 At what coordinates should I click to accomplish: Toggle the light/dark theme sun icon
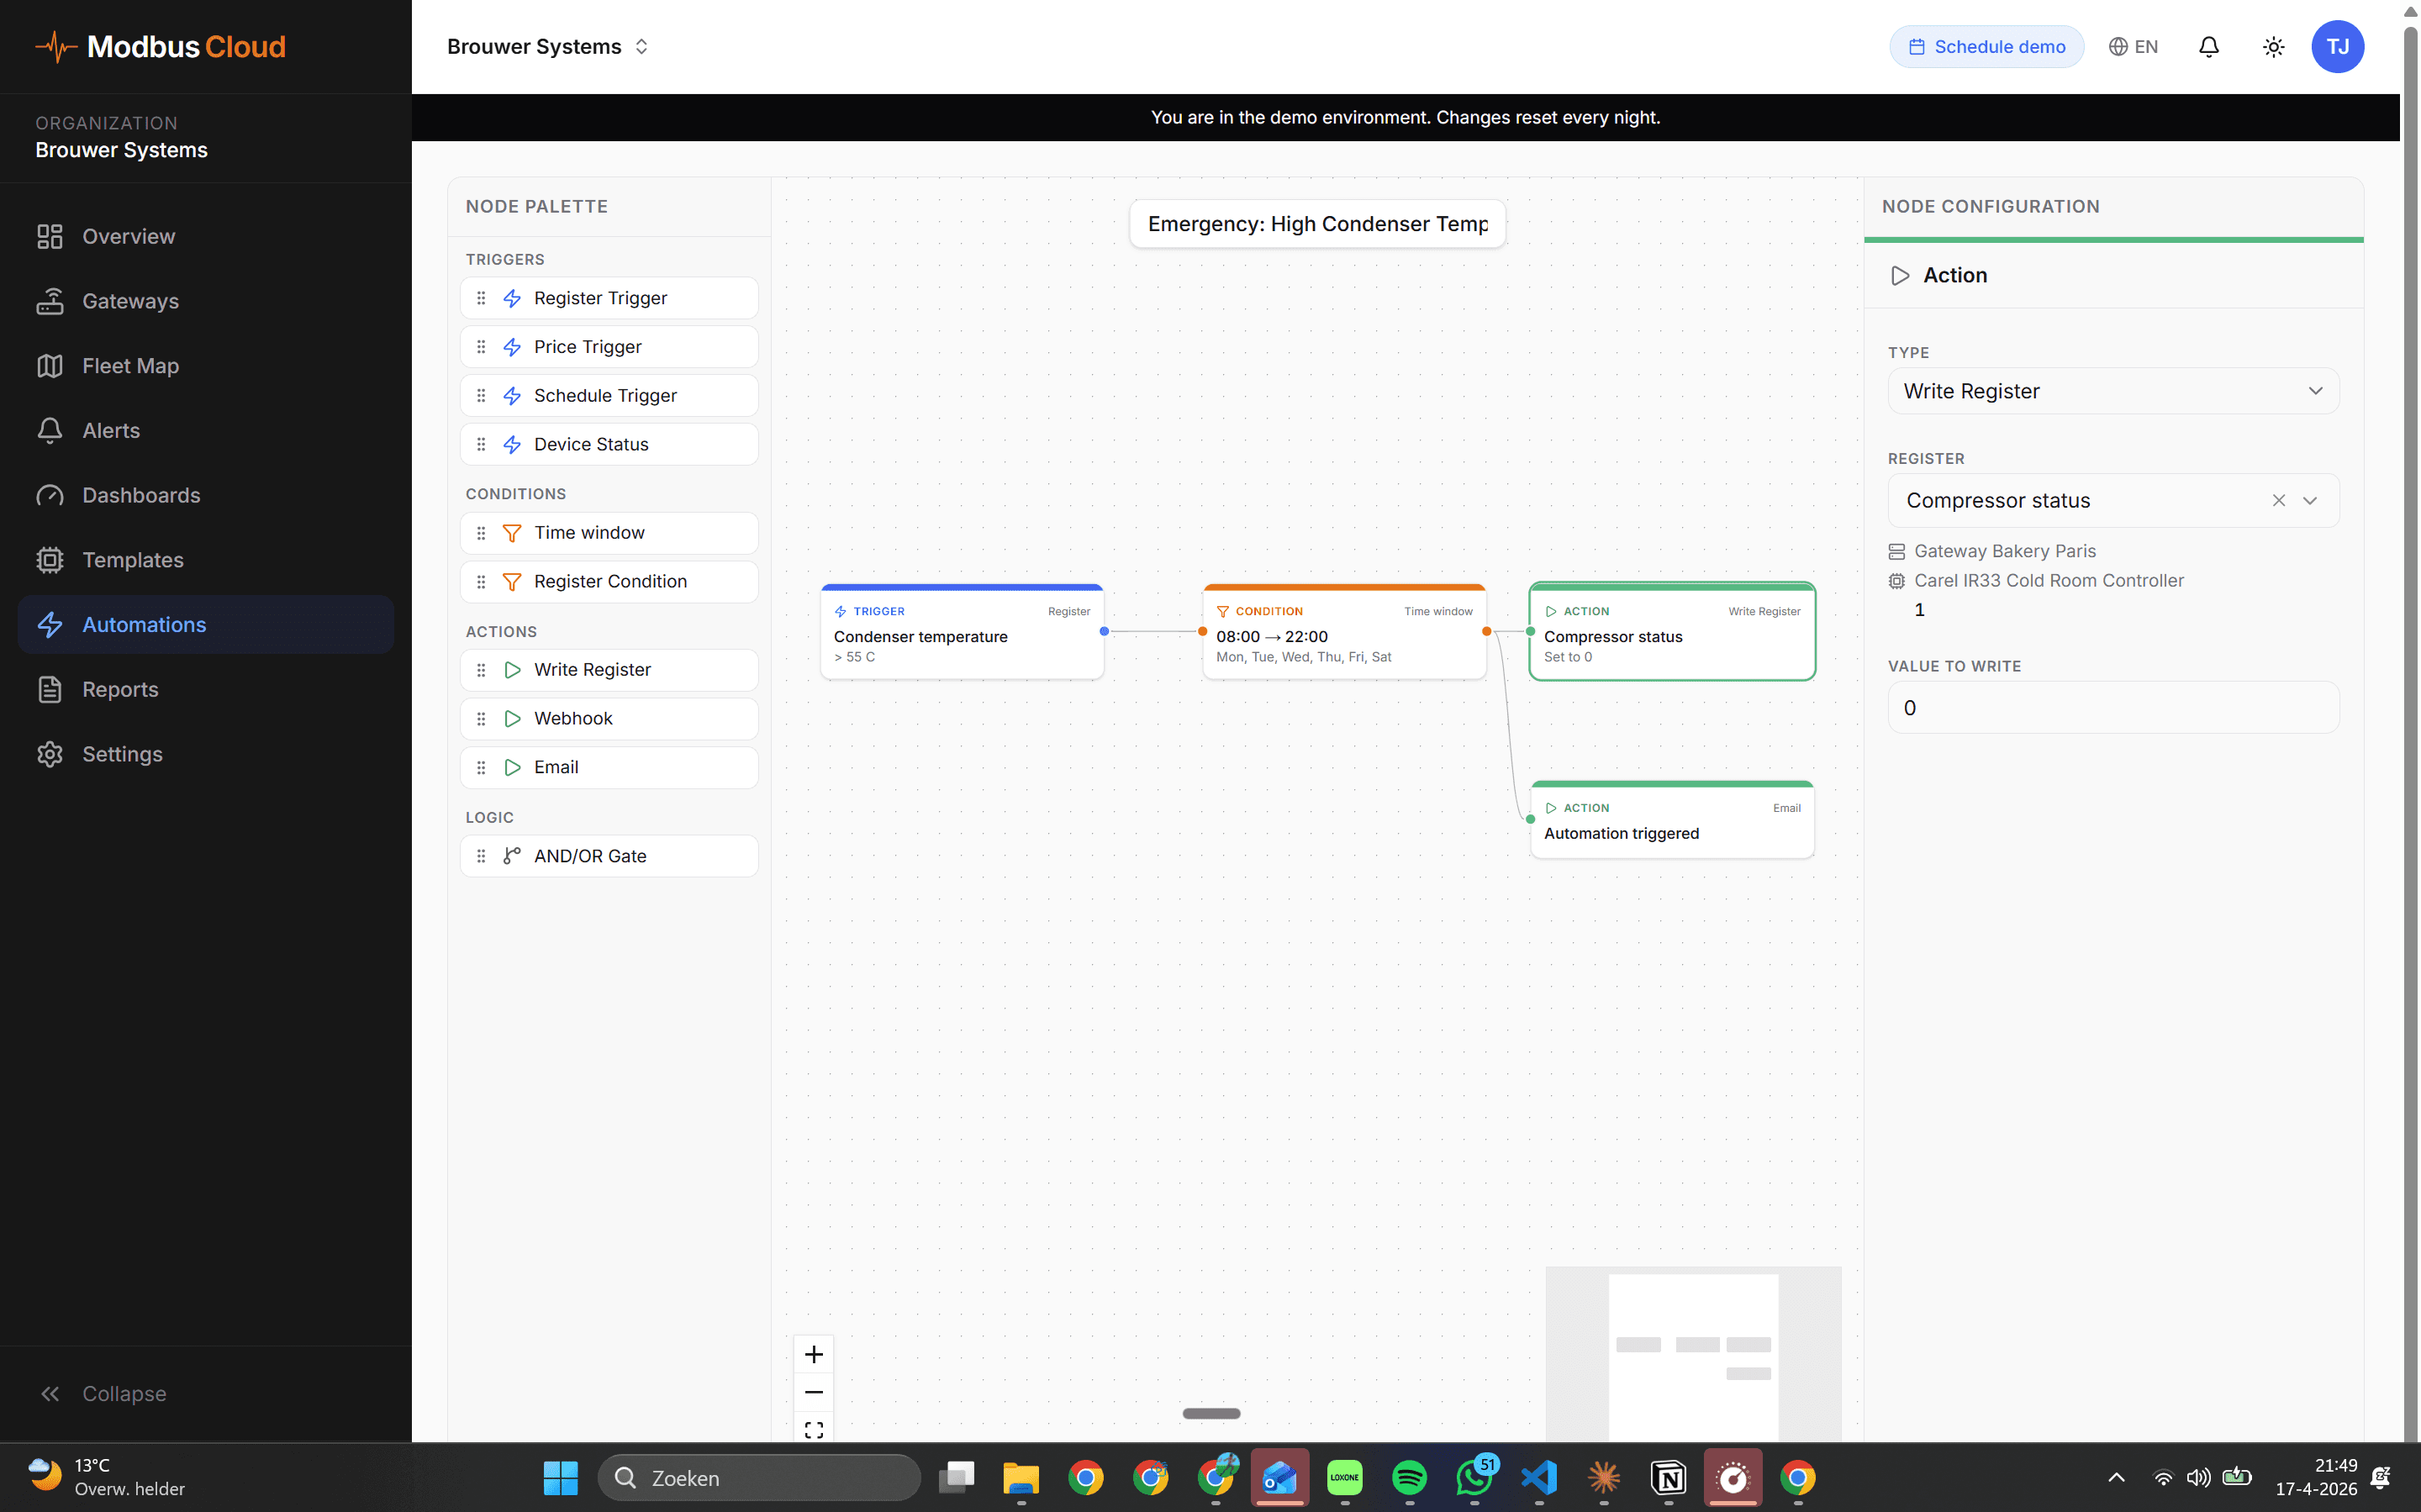pyautogui.click(x=2273, y=47)
